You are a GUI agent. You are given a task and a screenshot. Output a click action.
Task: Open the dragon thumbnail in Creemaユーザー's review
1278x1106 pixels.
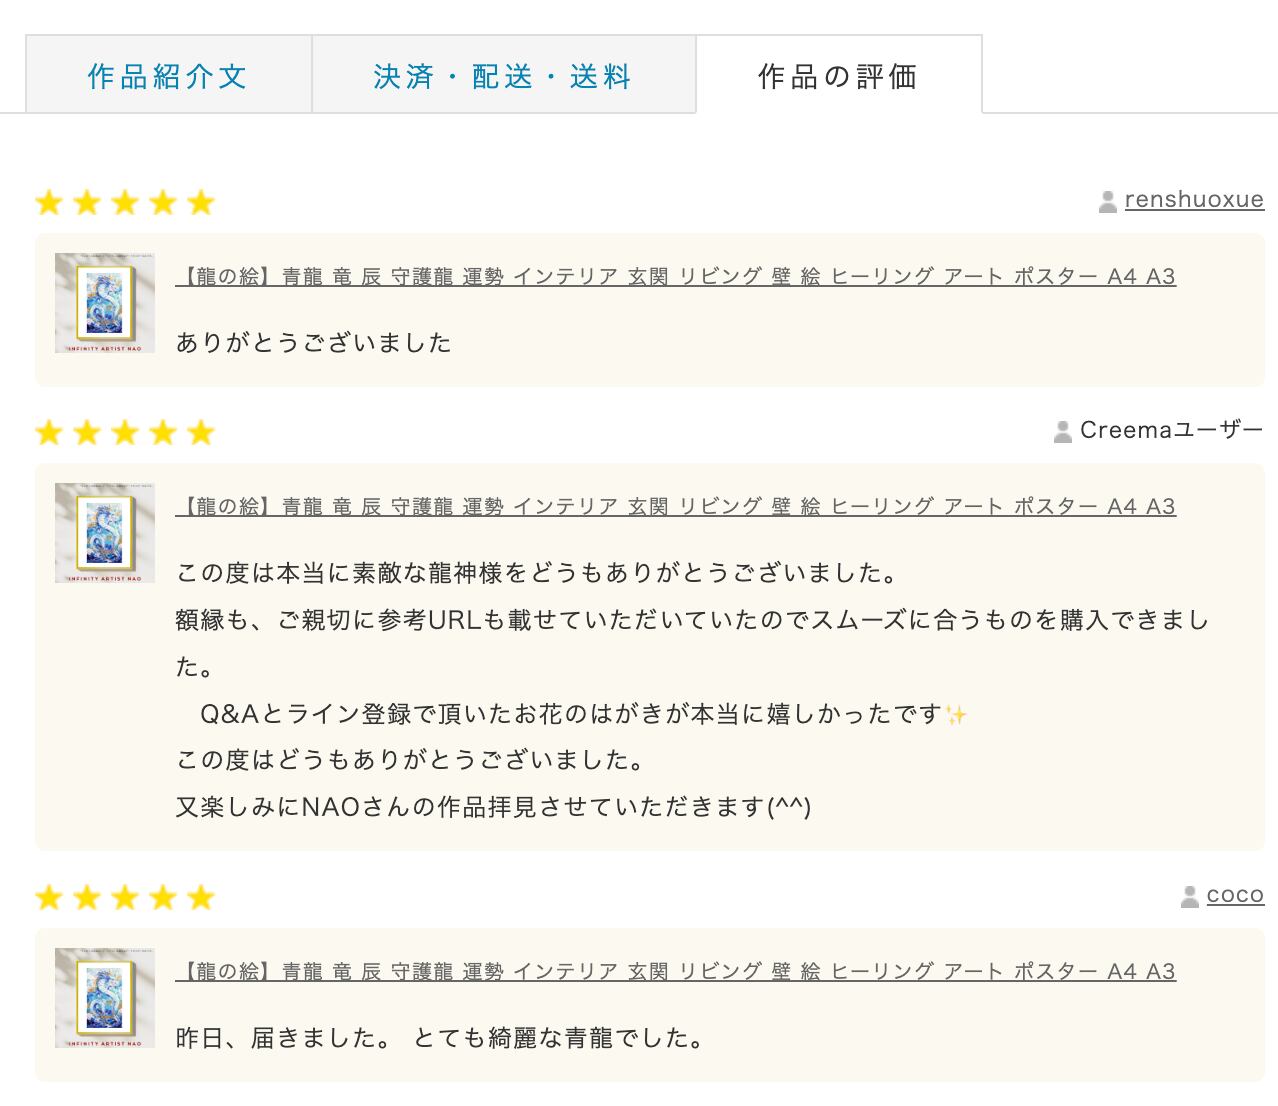click(105, 533)
